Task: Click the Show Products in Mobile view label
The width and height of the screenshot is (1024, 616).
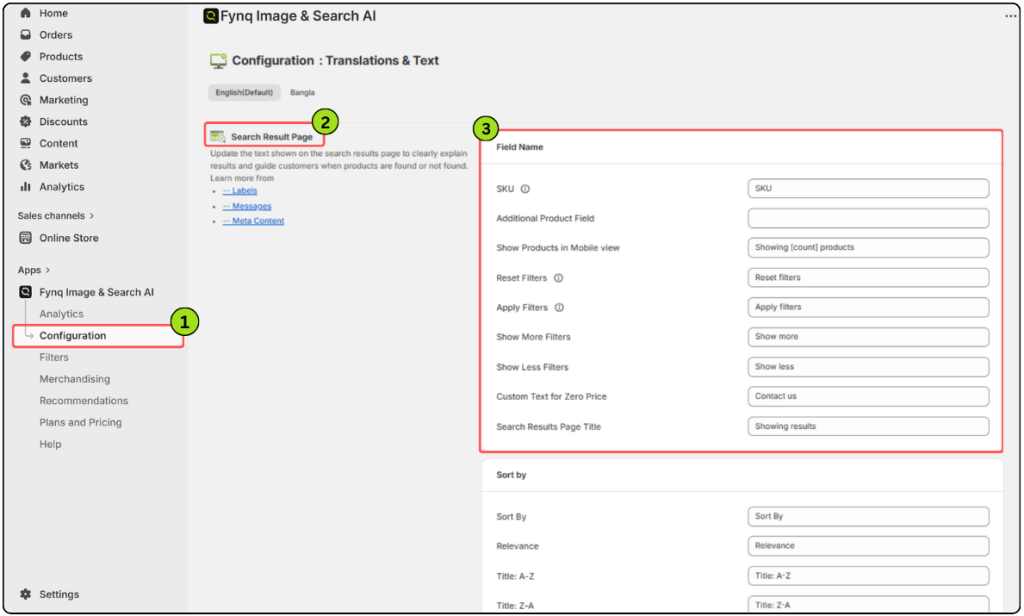Action: (558, 248)
